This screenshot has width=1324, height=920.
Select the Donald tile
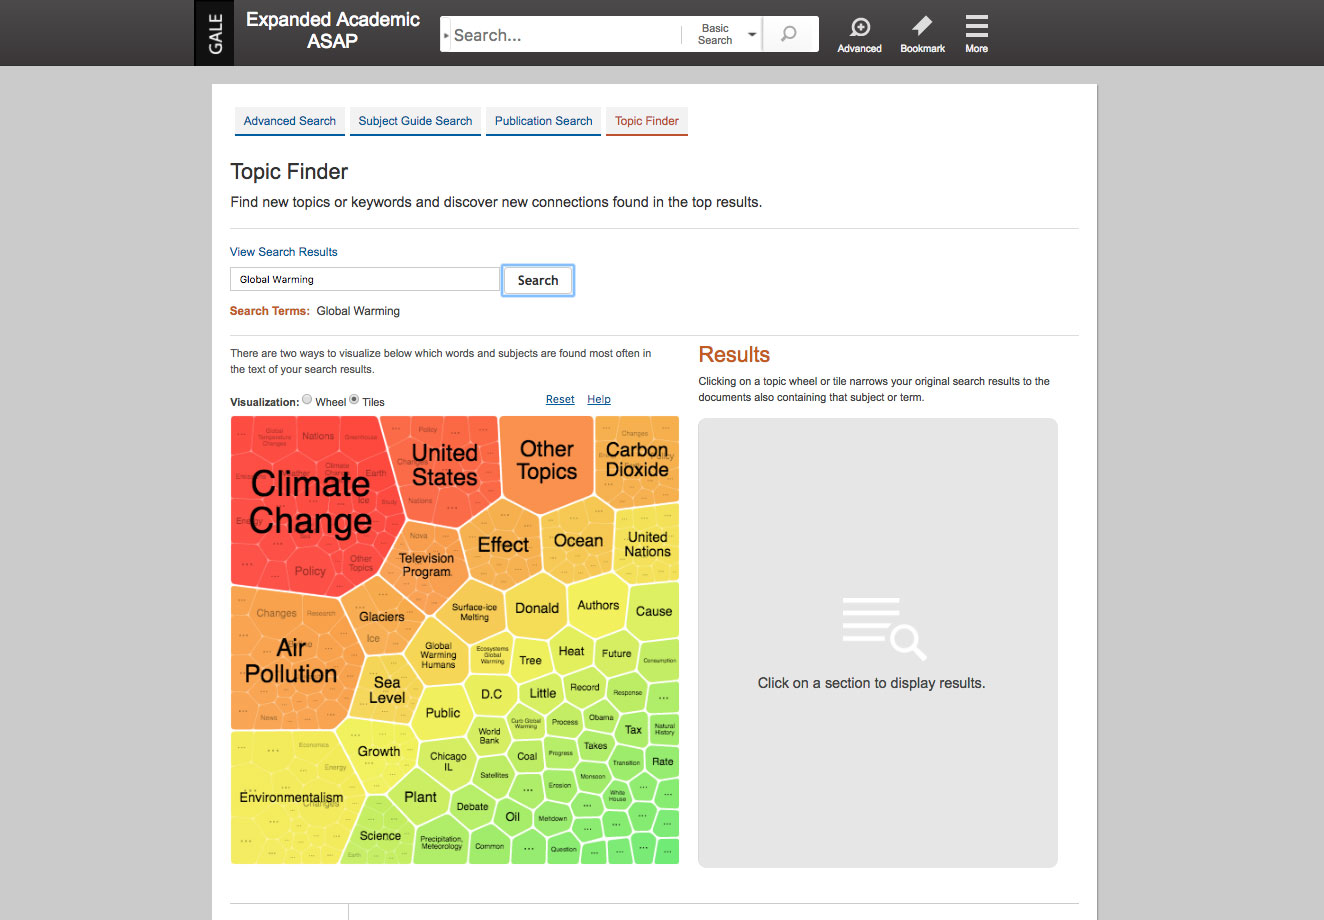coord(537,608)
